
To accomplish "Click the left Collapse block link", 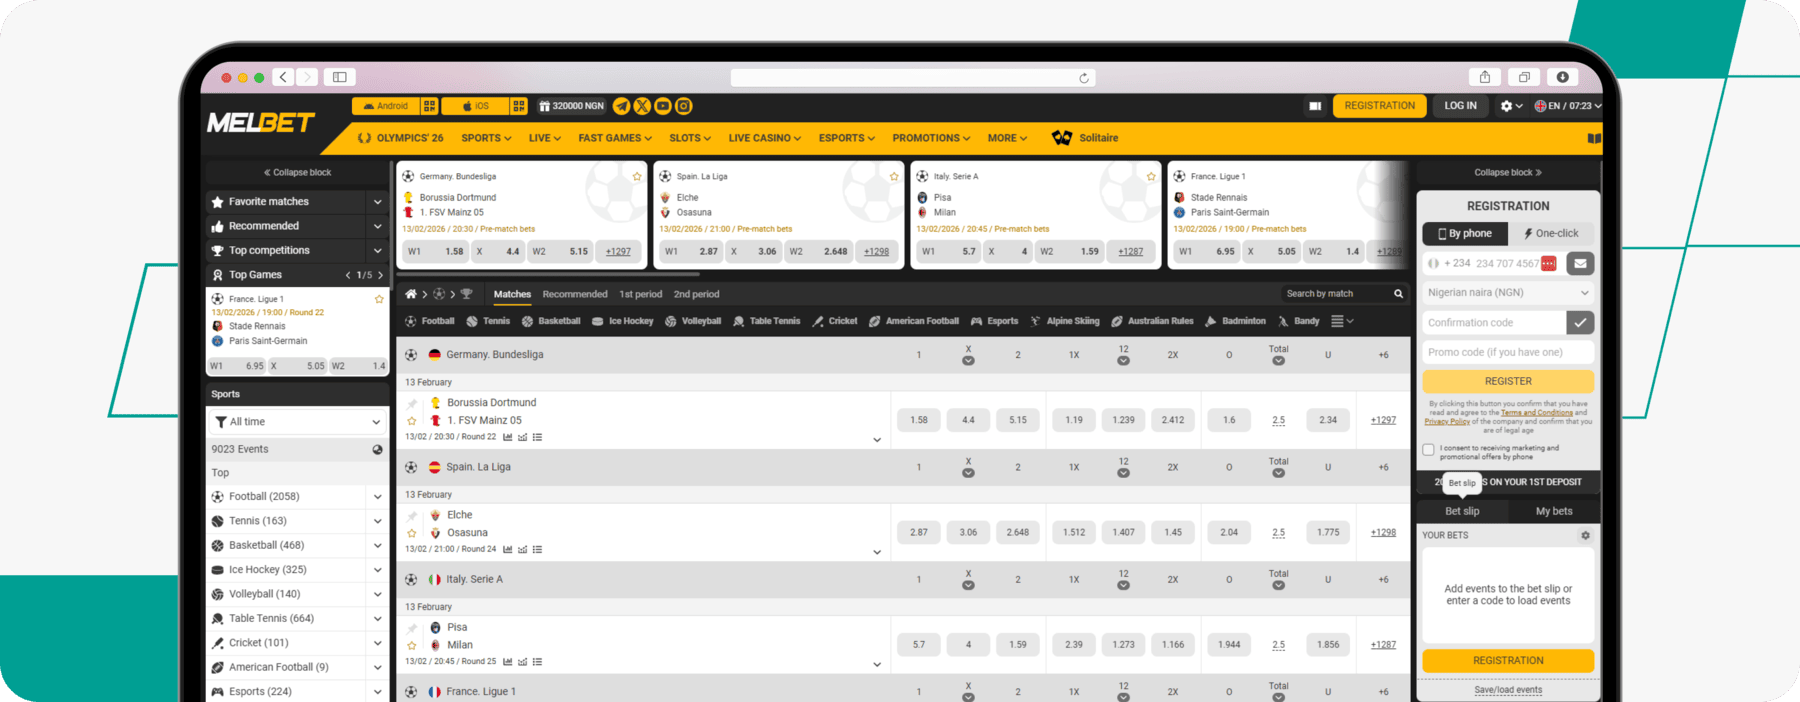I will (297, 172).
